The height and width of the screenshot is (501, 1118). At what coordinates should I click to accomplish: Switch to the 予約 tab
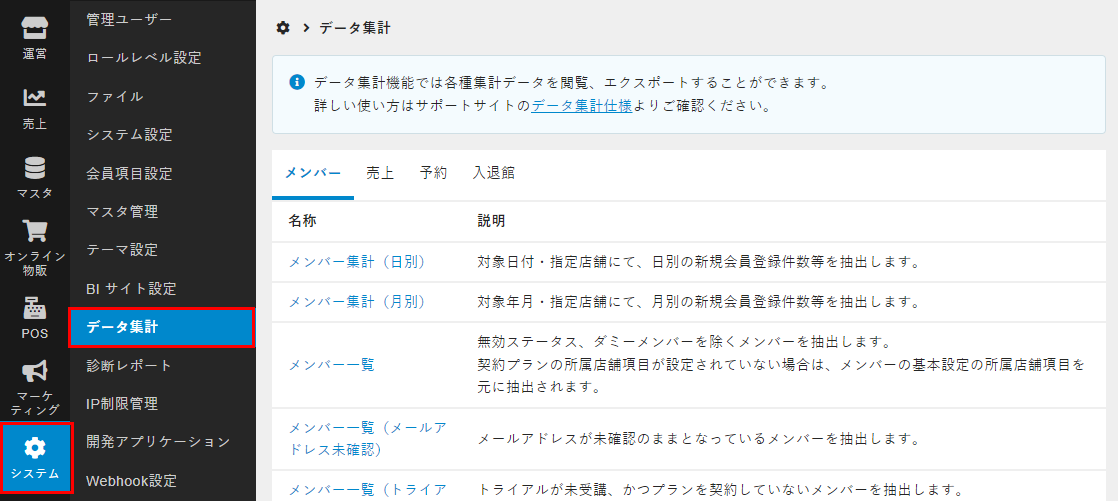tap(433, 173)
